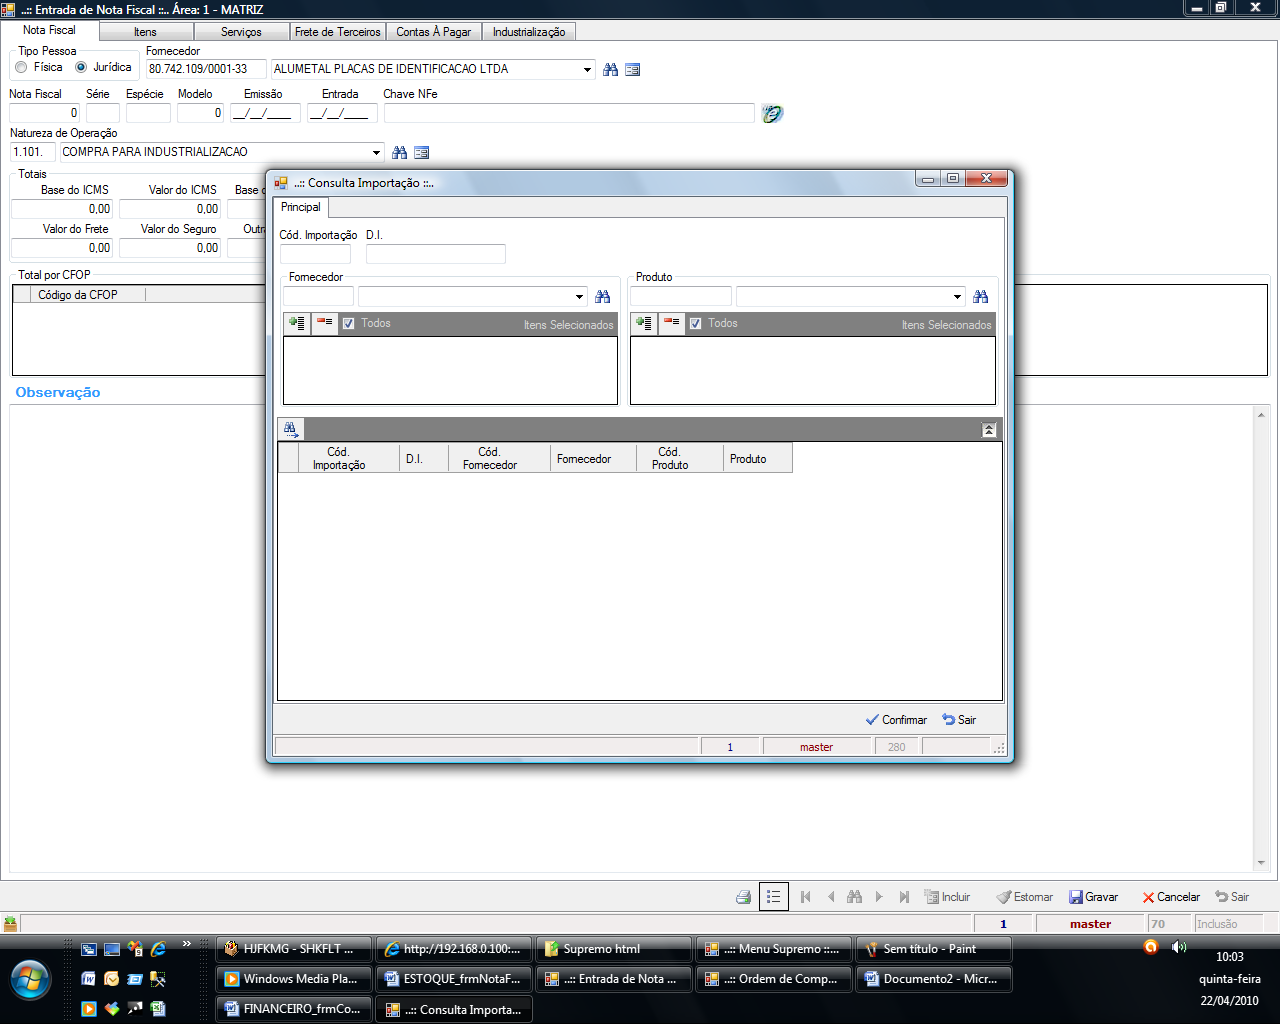This screenshot has width=1280, height=1024.
Task: Toggle Todos checkbox in Produto group
Action: [695, 324]
